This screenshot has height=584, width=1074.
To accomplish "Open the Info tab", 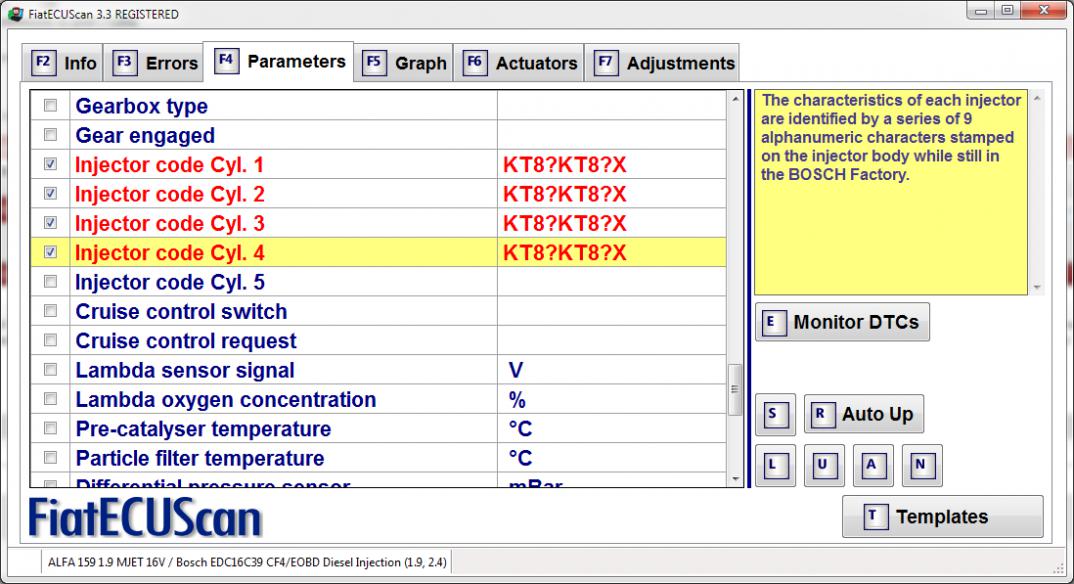I will pyautogui.click(x=62, y=63).
